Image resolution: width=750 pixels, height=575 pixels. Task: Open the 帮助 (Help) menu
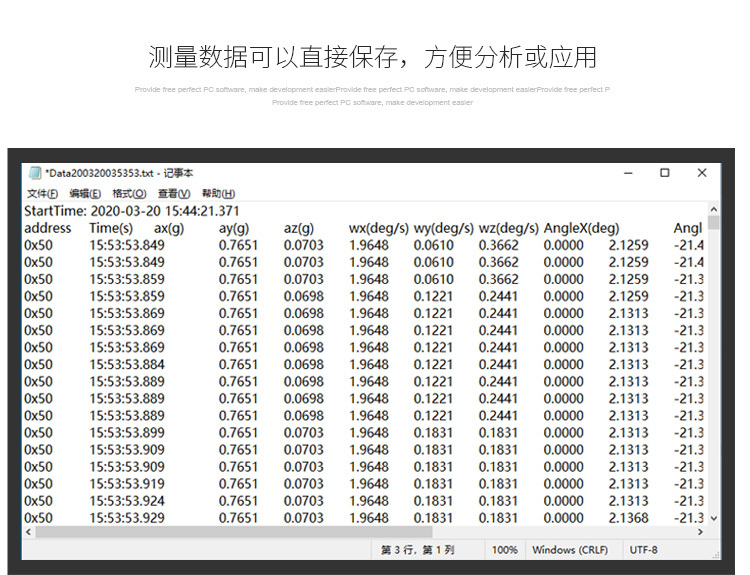point(218,193)
